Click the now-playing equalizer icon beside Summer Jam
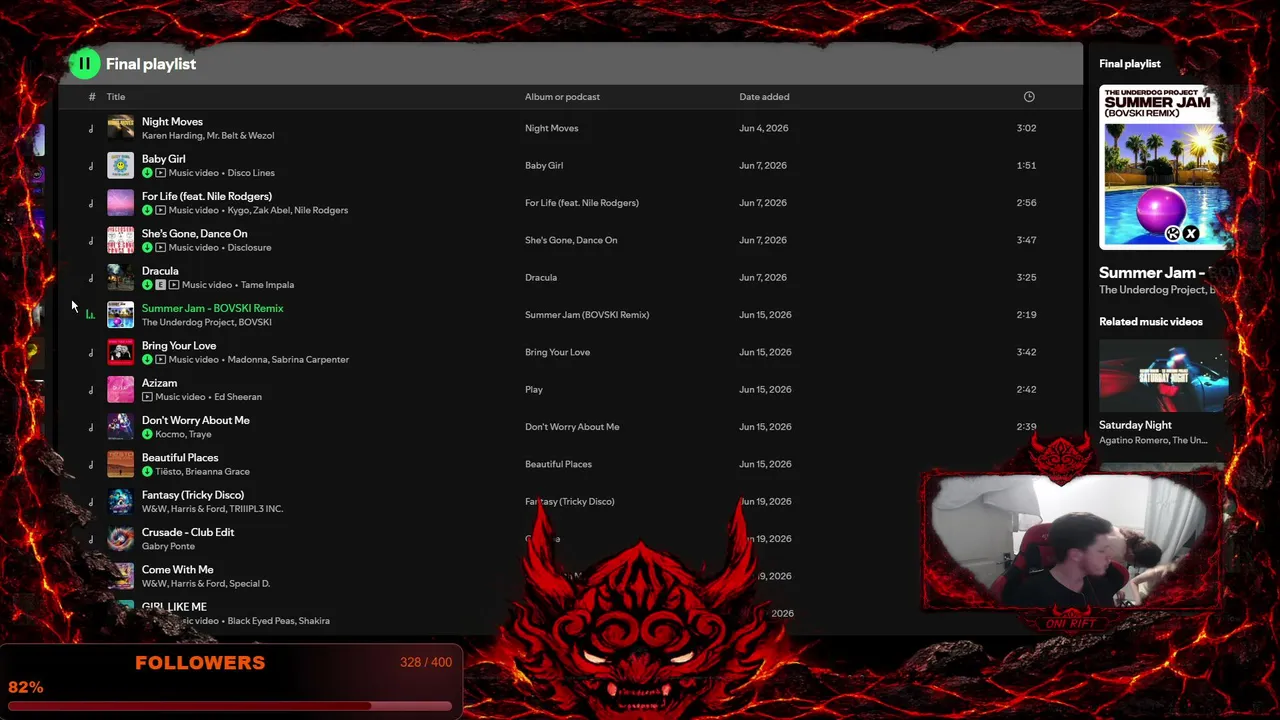1280x720 pixels. tap(90, 315)
